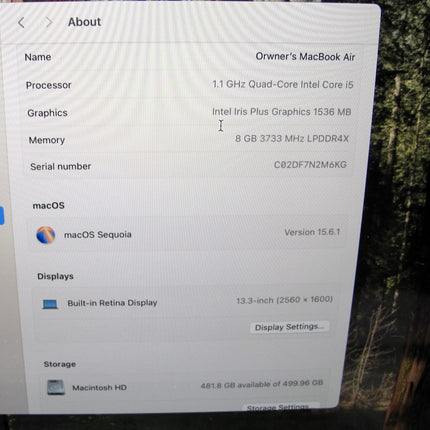Click the Storage section heading
The height and width of the screenshot is (430, 430).
60,364
